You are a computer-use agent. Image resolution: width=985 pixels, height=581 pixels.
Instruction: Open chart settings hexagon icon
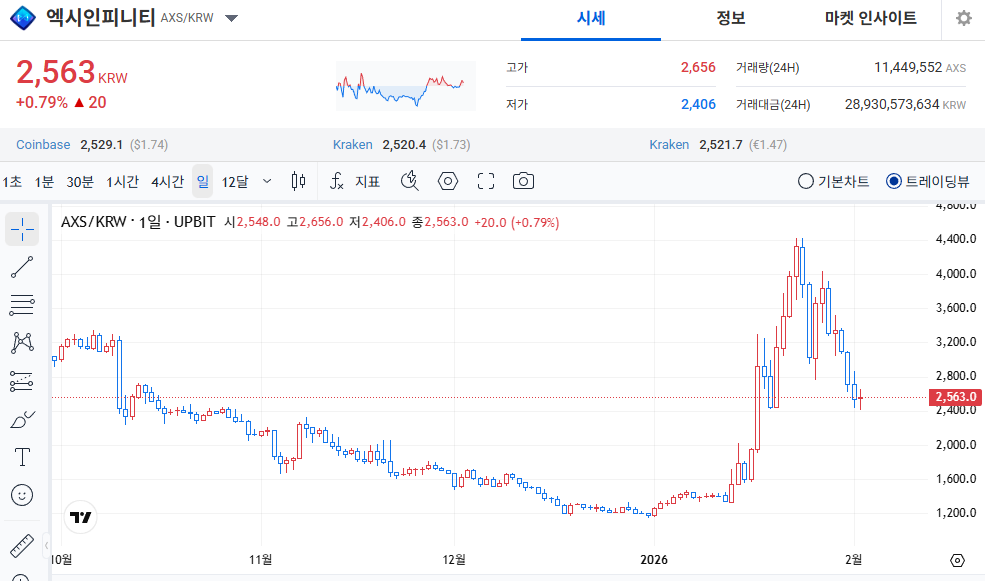448,181
